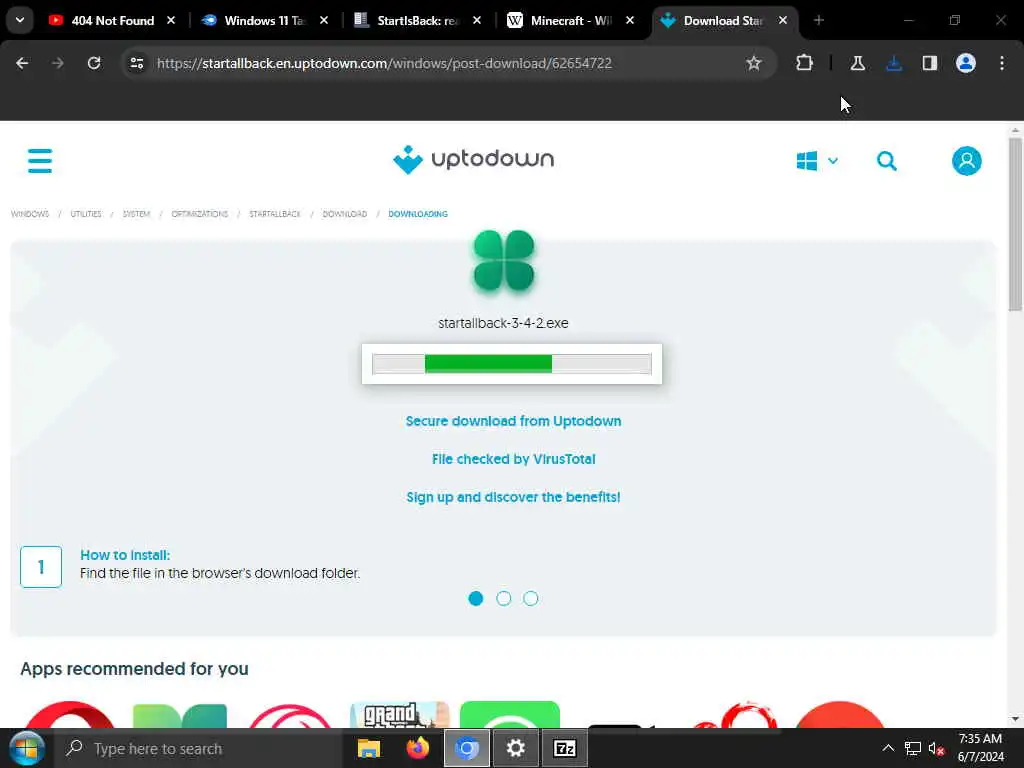This screenshot has width=1024, height=768.
Task: Click the Type here to search box
Action: pos(199,748)
